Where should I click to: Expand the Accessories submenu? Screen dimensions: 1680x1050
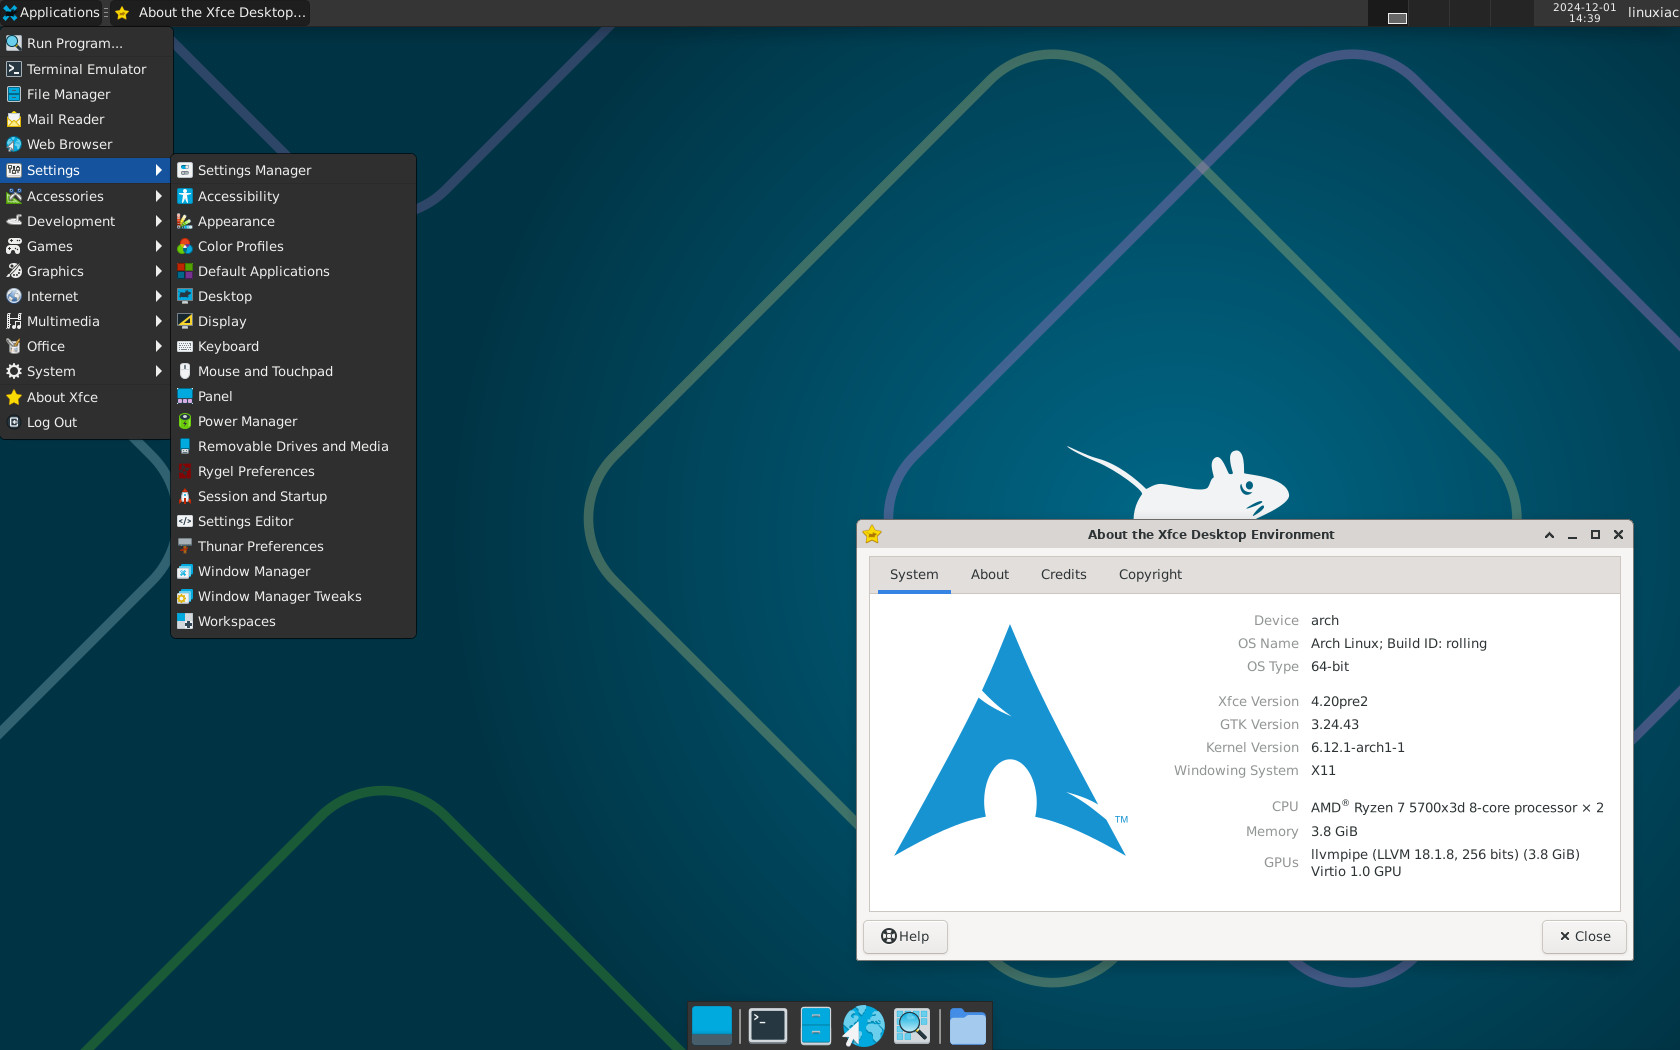click(86, 196)
